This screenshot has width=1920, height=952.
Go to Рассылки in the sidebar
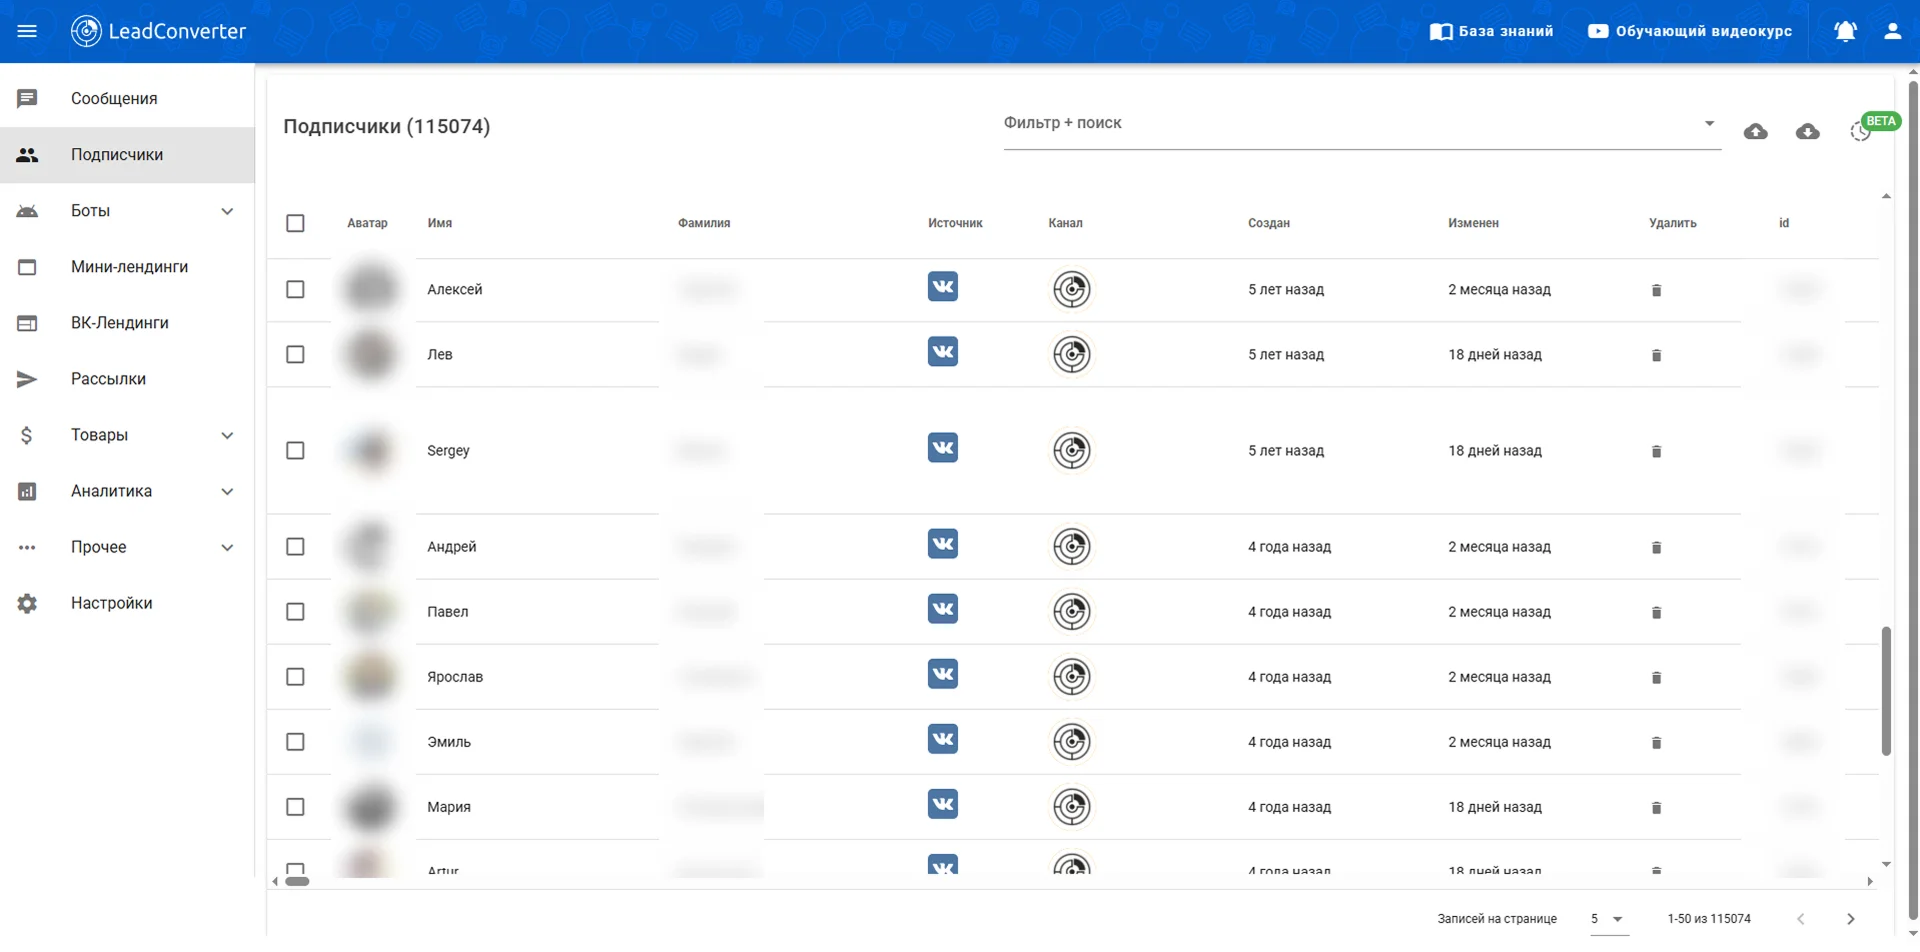(x=108, y=379)
